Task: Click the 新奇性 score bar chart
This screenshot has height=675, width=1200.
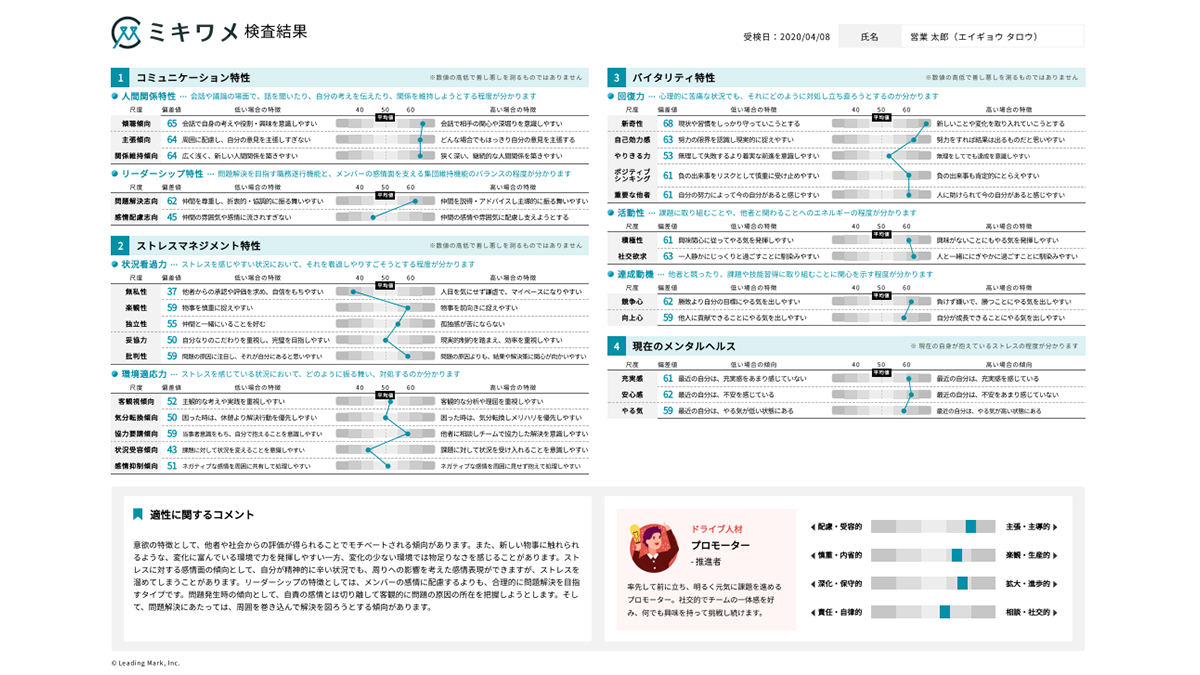Action: pyautogui.click(x=882, y=124)
